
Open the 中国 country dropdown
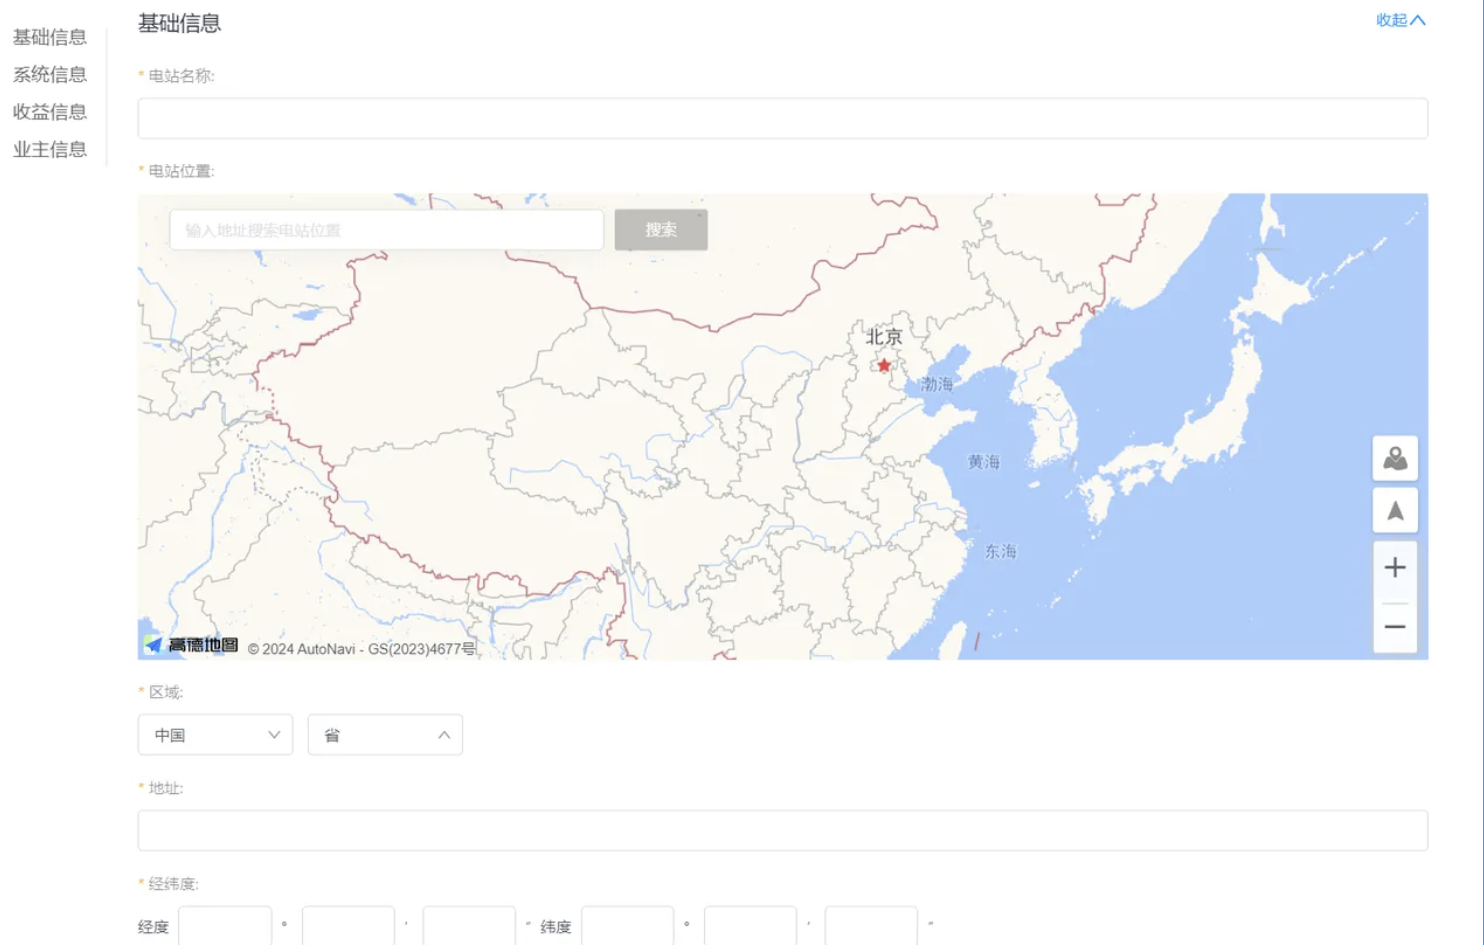[215, 735]
